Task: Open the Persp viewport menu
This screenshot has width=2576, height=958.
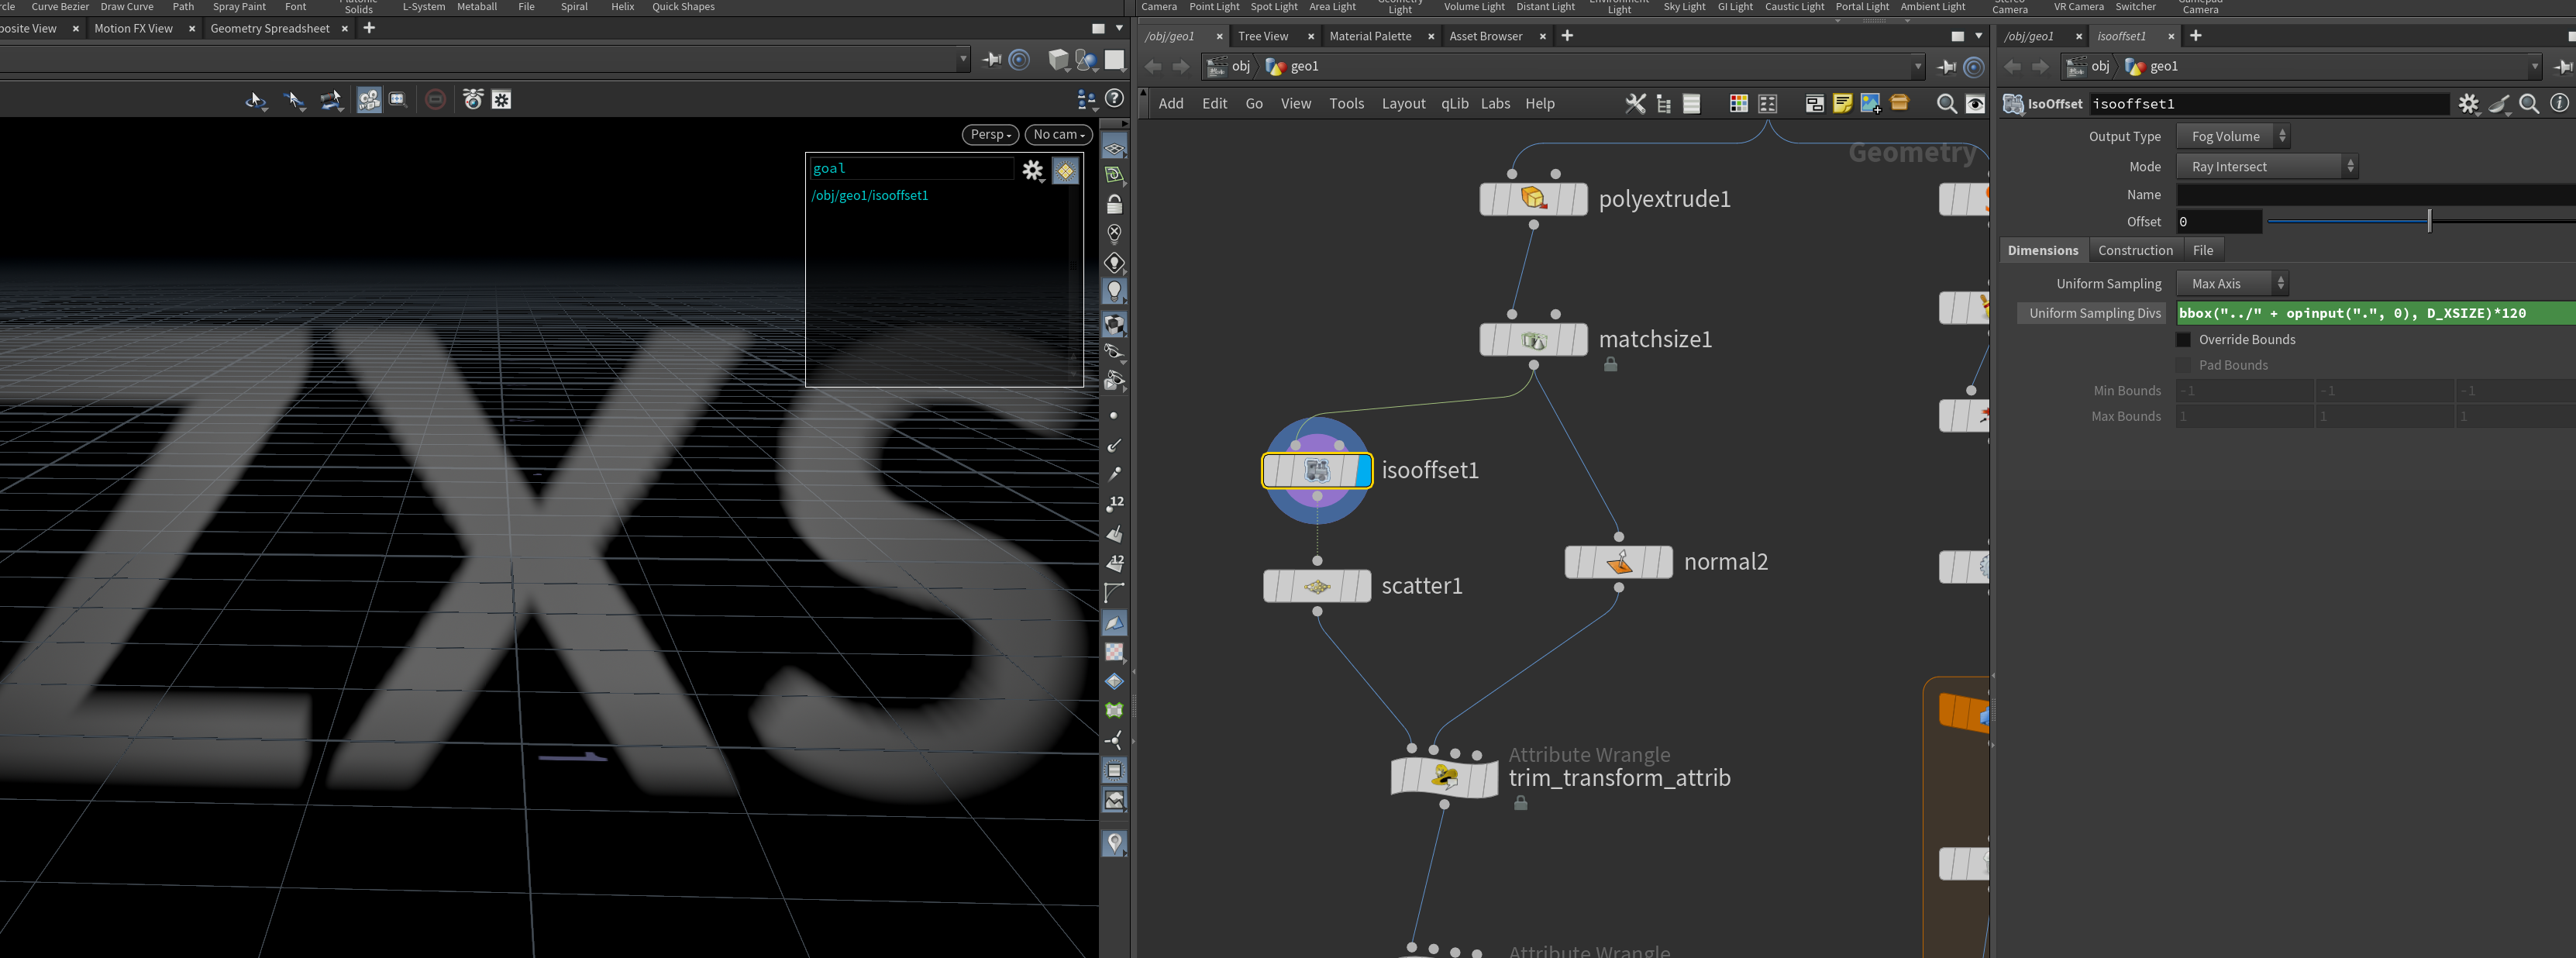Action: tap(991, 134)
